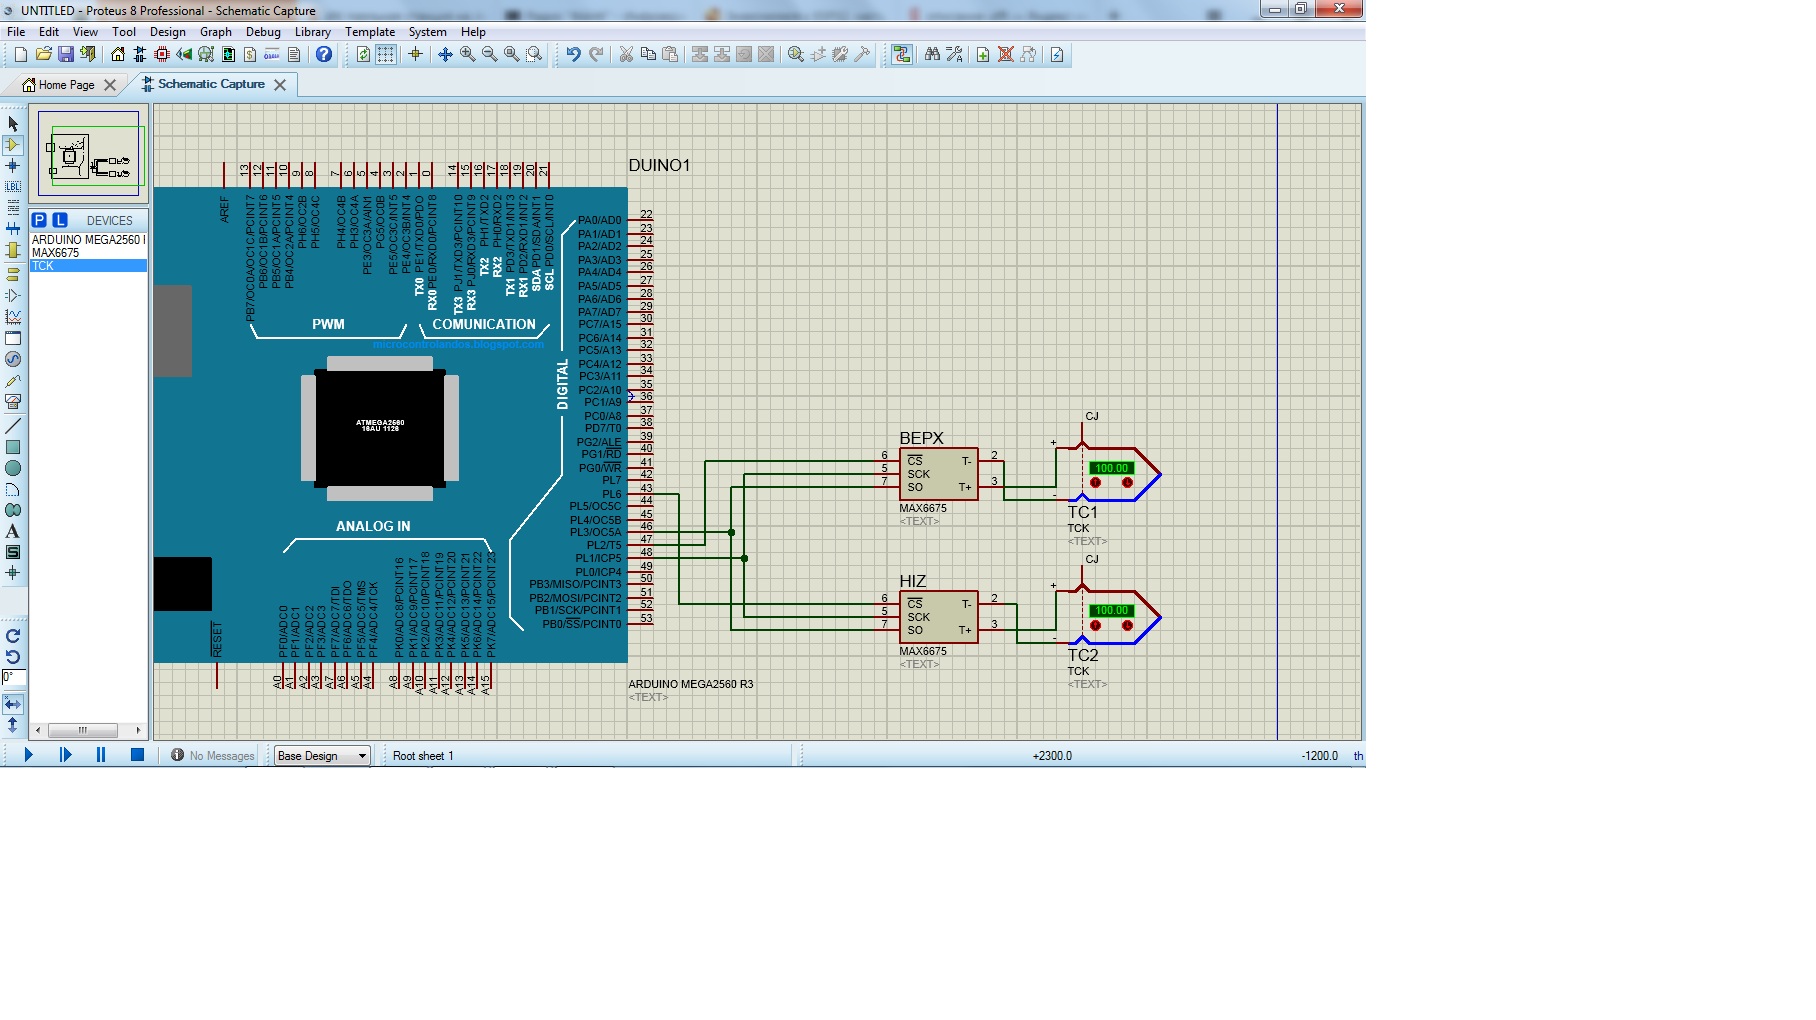Select MAX6675 in devices list
Screen dimensions: 1816x1020
coord(88,253)
